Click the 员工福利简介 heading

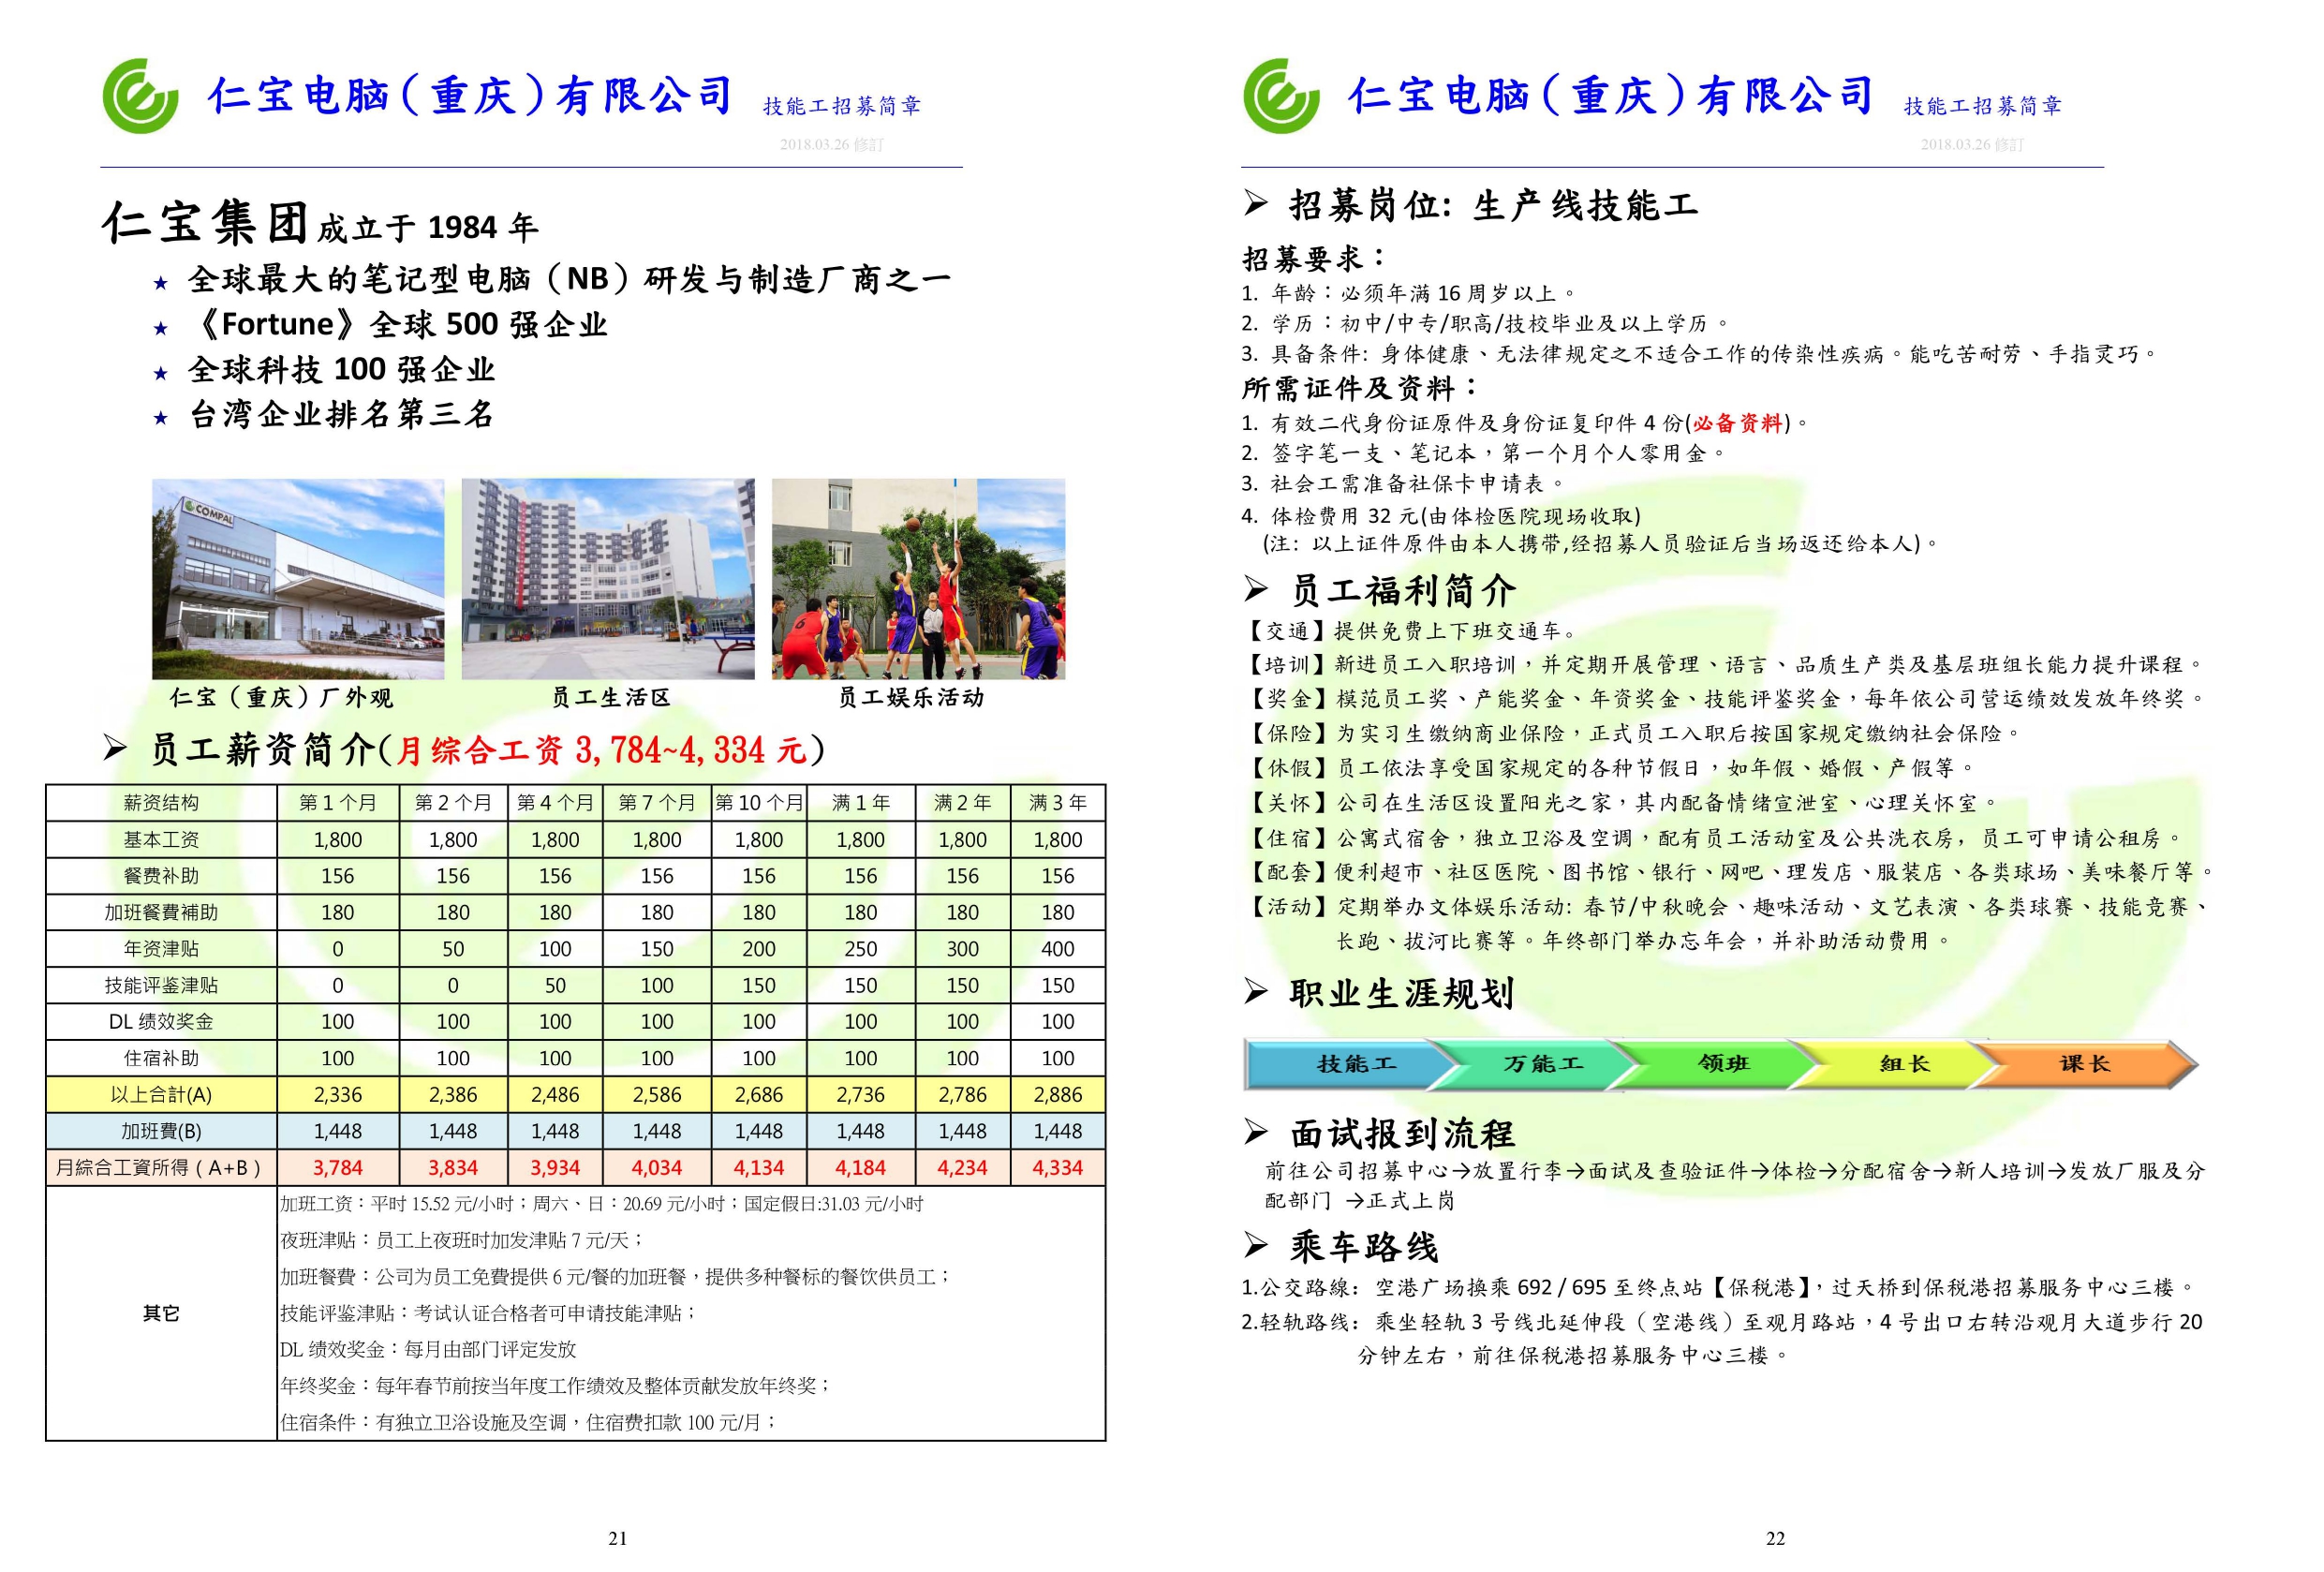[1402, 591]
